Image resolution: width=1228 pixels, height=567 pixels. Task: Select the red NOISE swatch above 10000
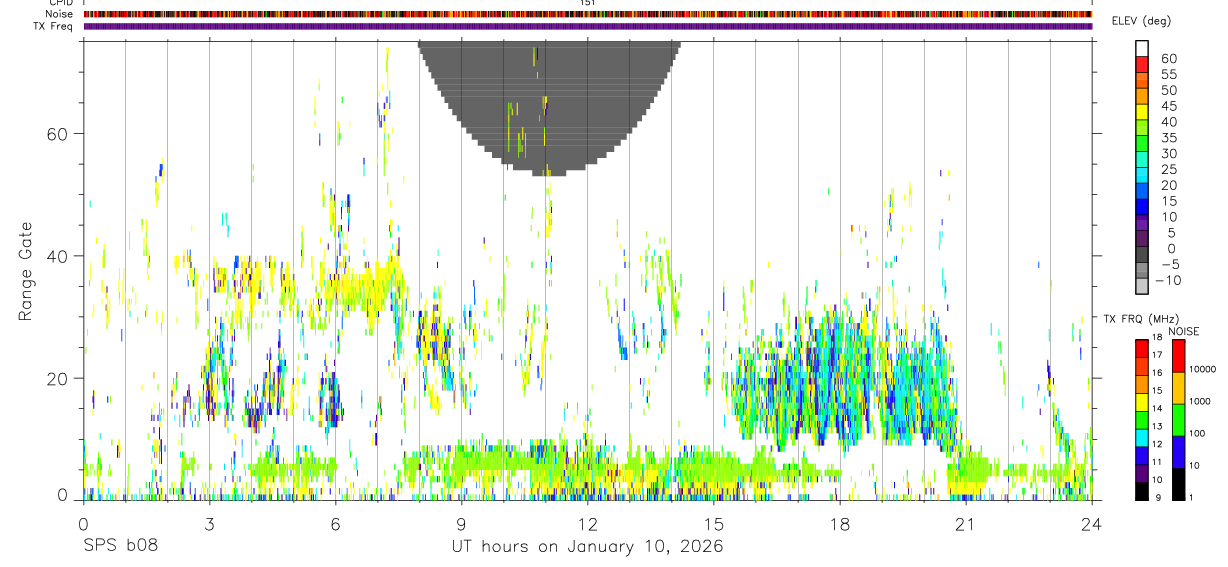coord(1178,355)
